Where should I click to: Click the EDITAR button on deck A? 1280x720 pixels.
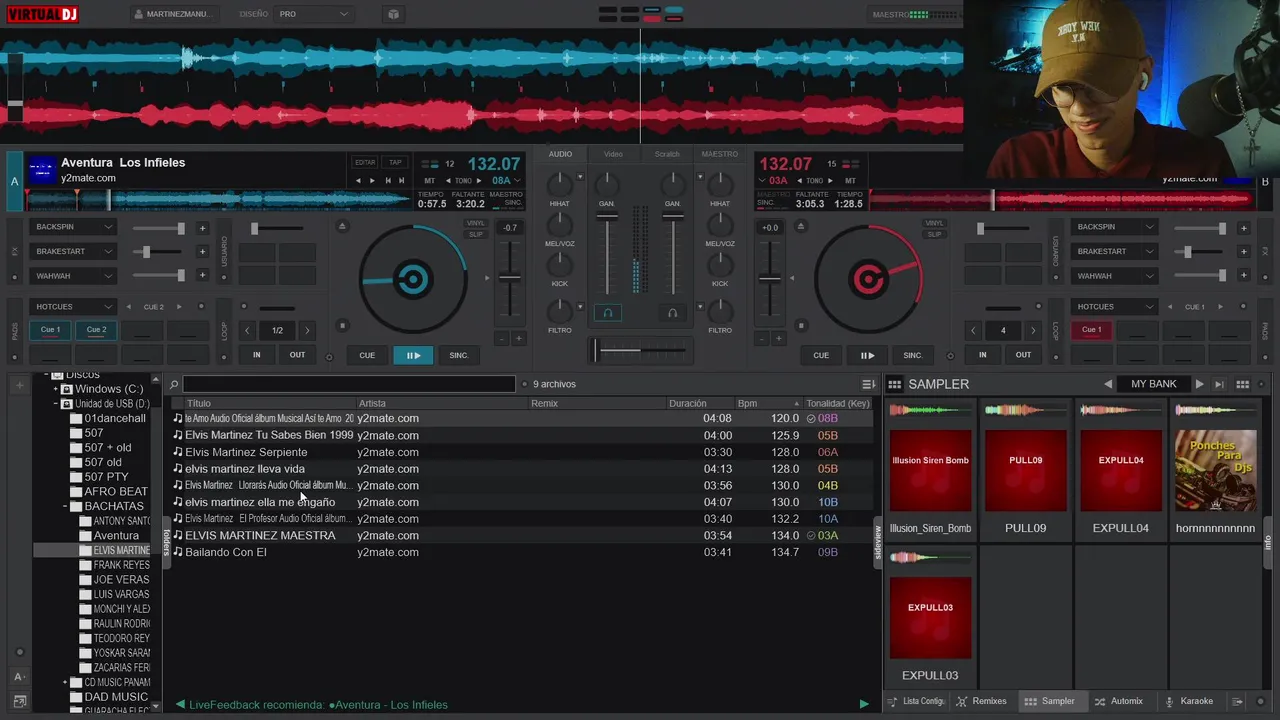click(x=365, y=162)
